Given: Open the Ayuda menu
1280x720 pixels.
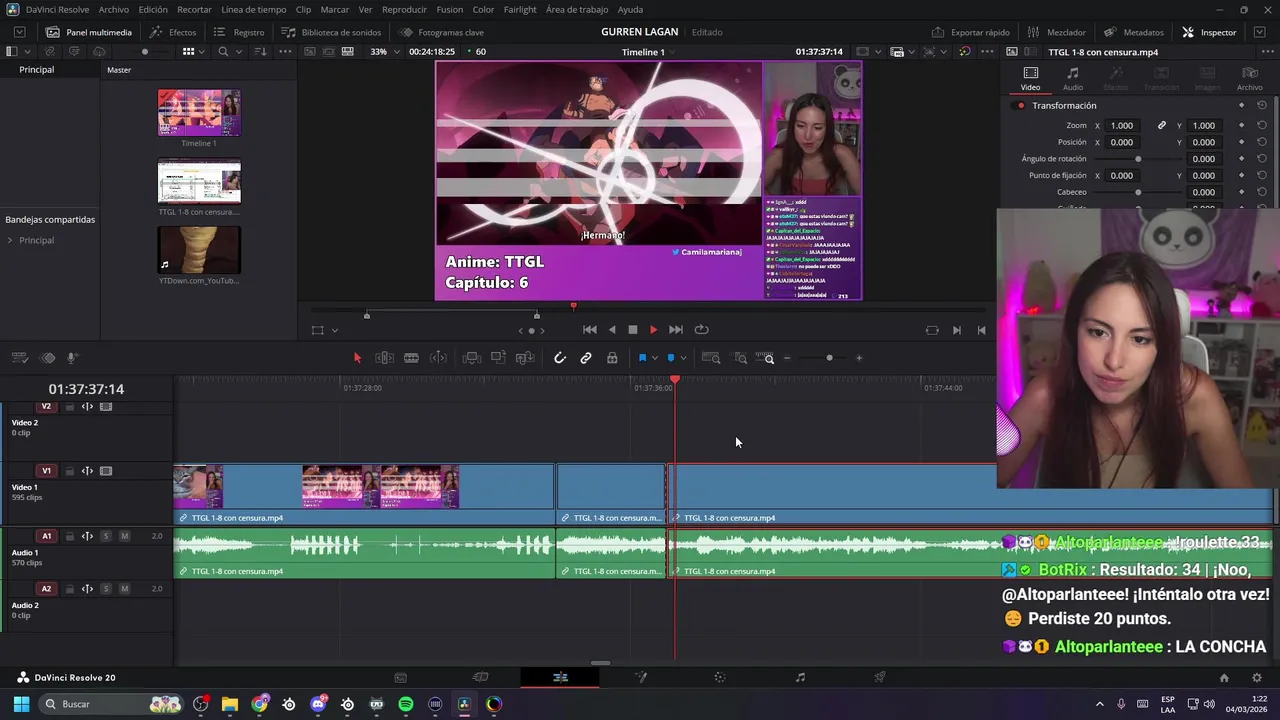Looking at the screenshot, I should pyautogui.click(x=631, y=9).
